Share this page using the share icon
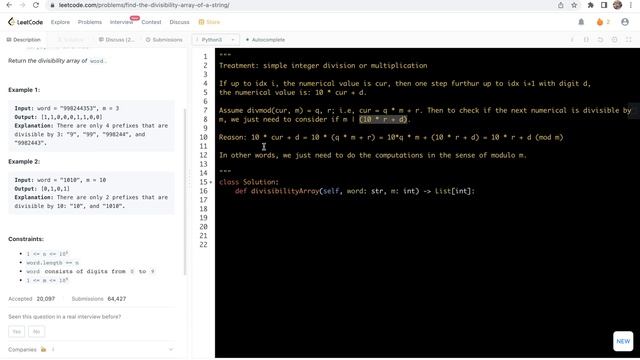 click(x=561, y=5)
